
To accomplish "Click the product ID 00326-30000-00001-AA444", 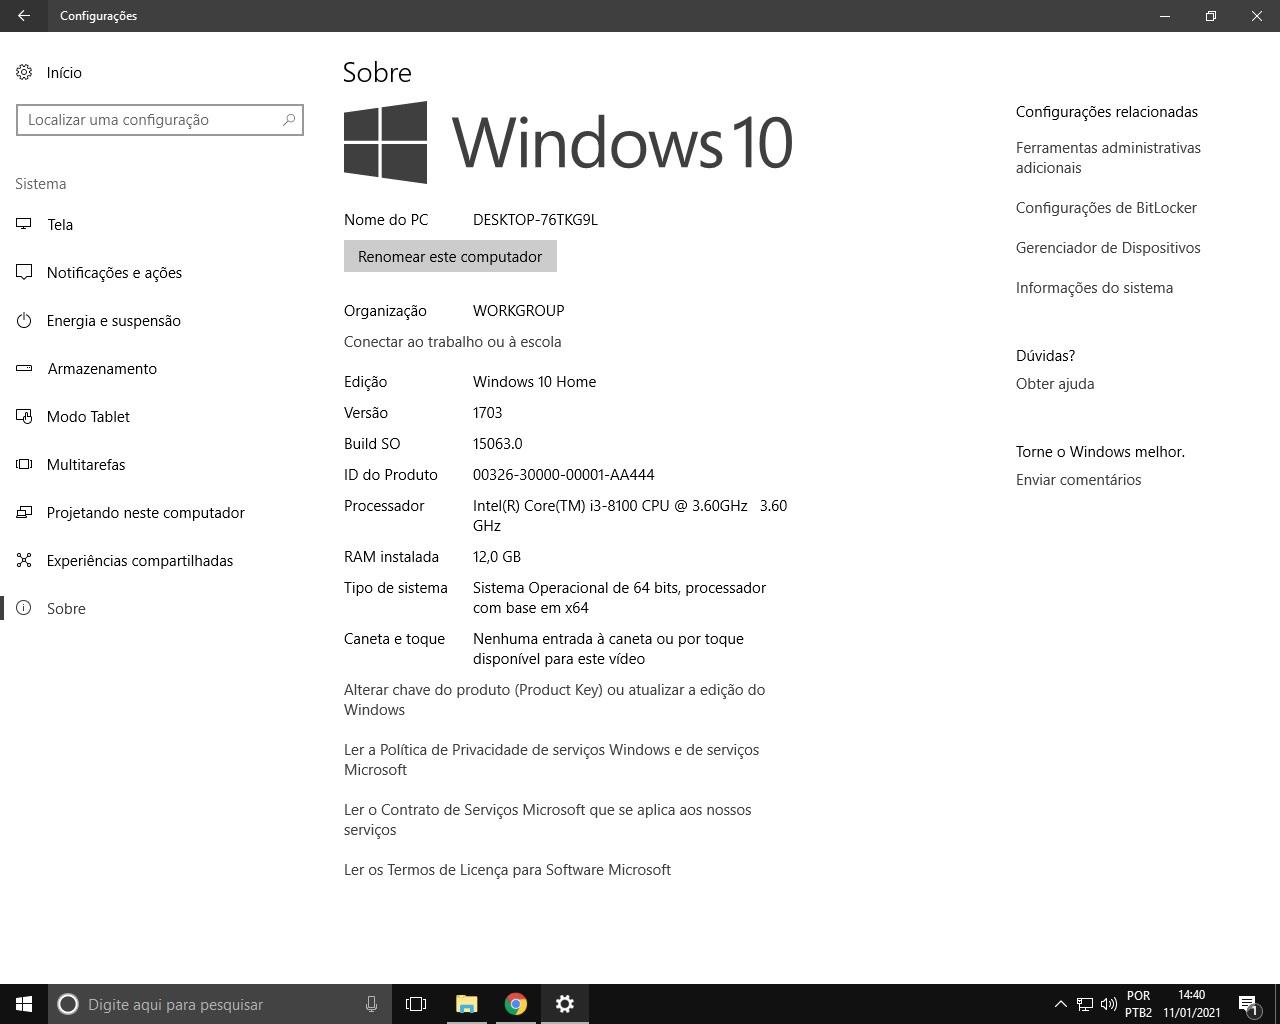I will 563,475.
